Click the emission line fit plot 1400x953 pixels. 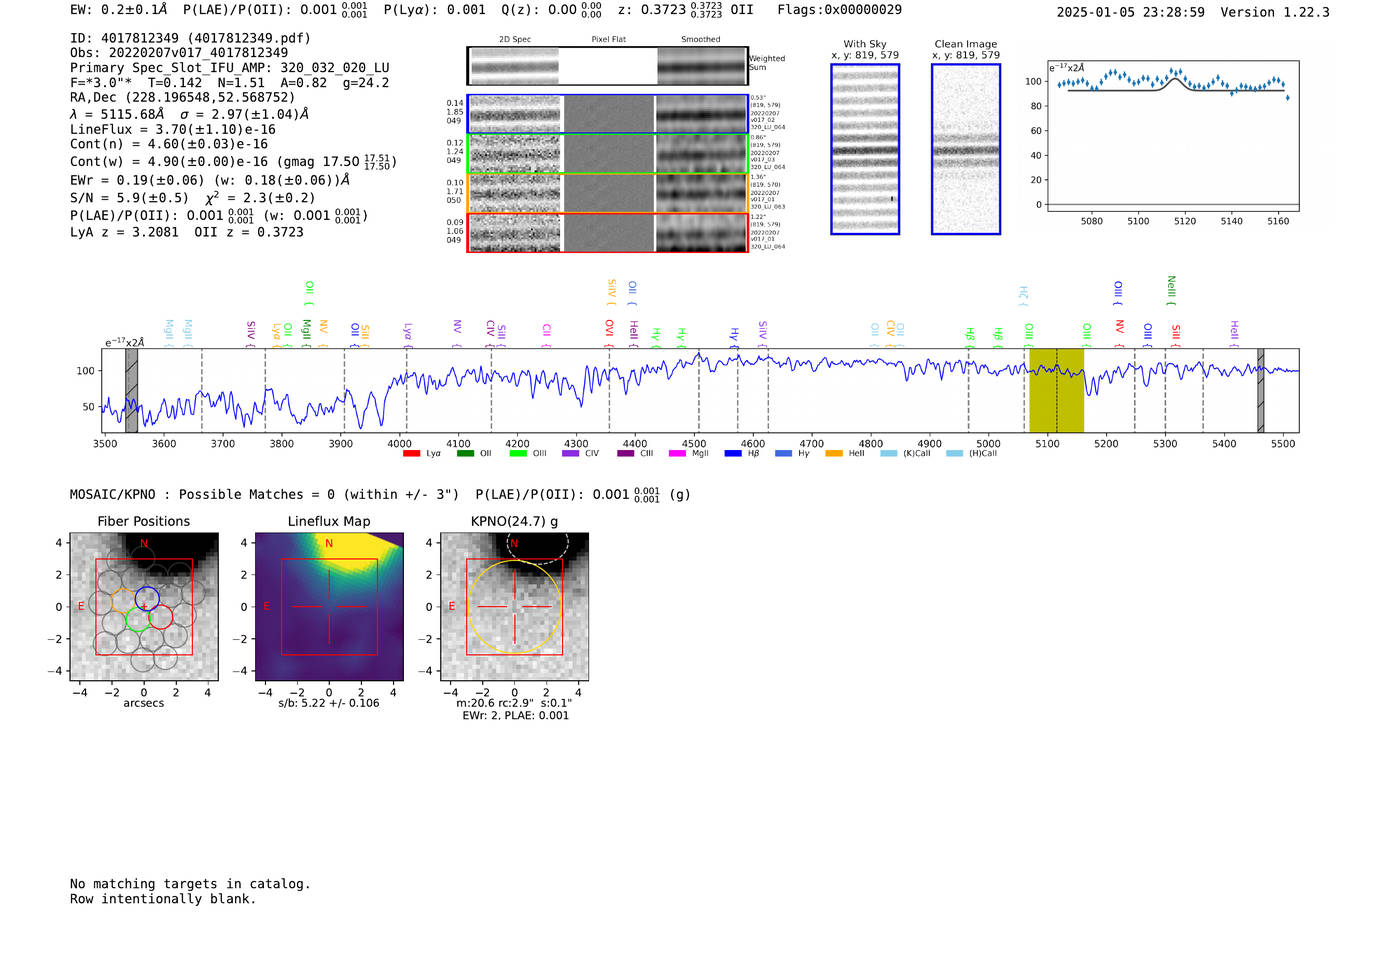(1172, 136)
